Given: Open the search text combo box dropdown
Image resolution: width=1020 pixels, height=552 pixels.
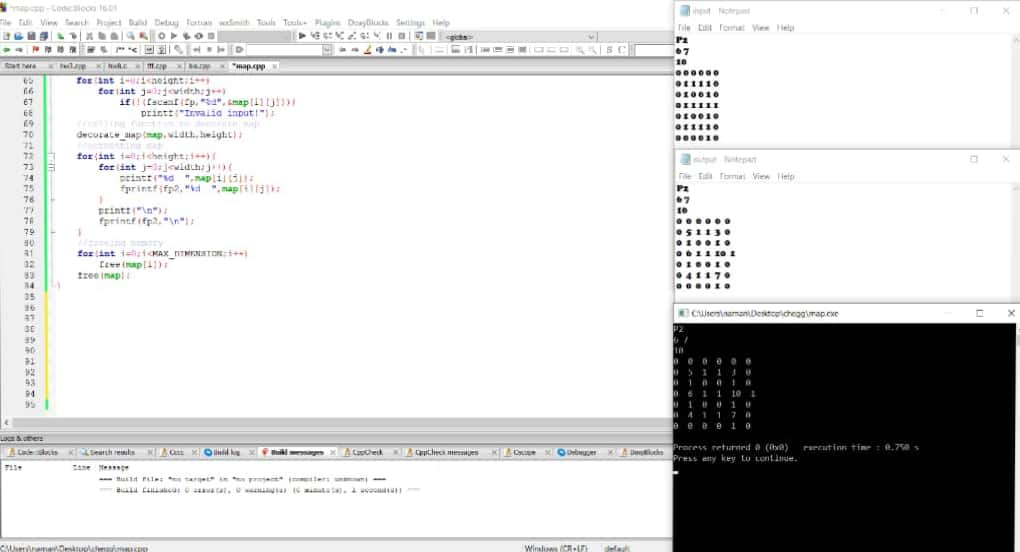Looking at the screenshot, I should pos(327,50).
